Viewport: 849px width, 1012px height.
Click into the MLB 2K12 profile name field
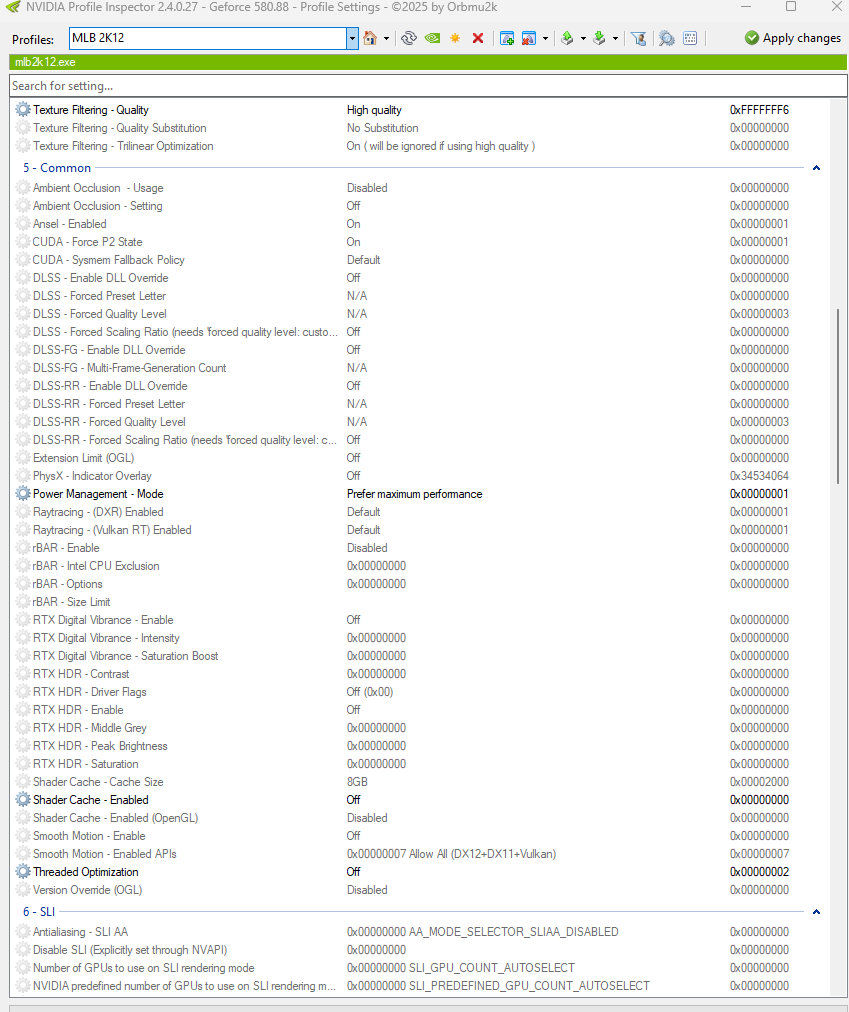point(208,39)
